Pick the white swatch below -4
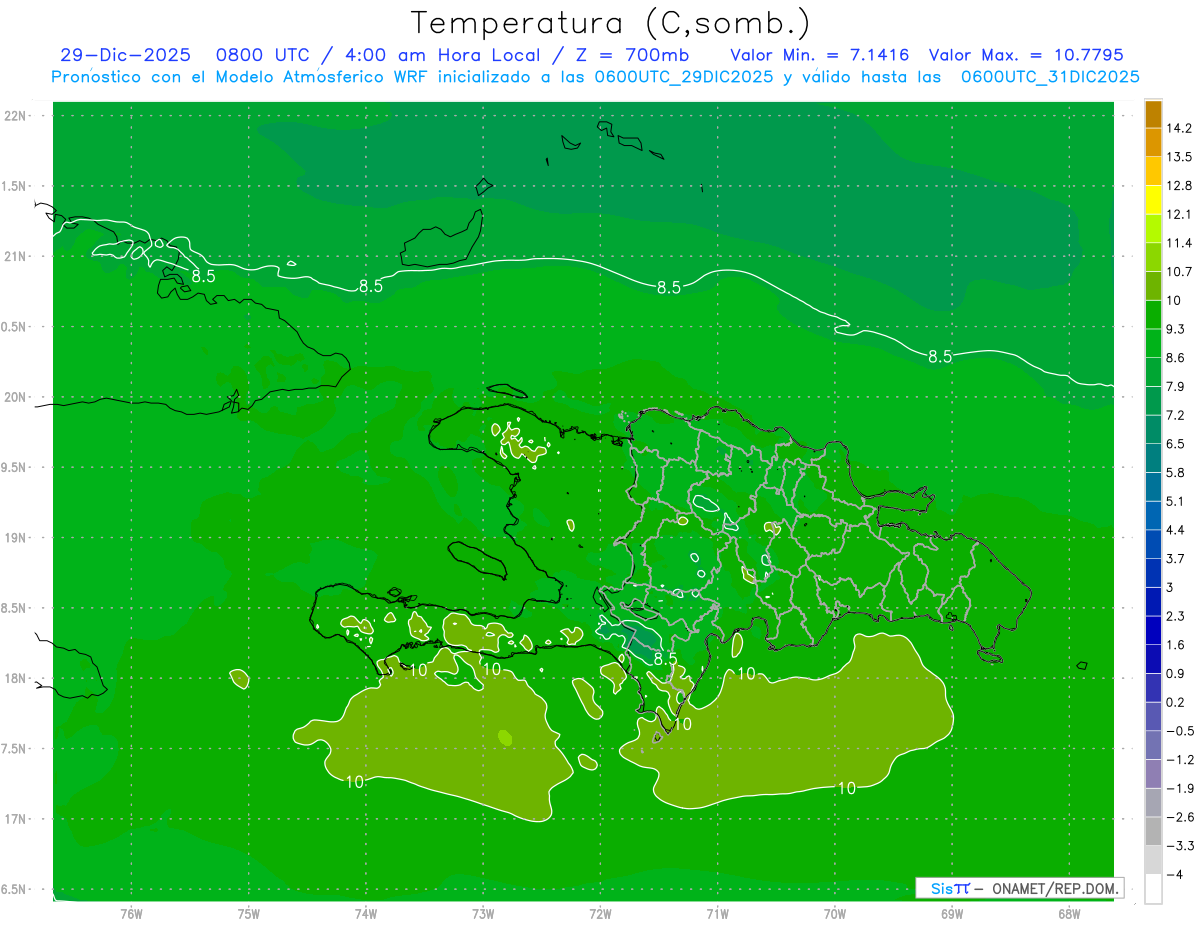The width and height of the screenshot is (1200, 927). point(1153,889)
